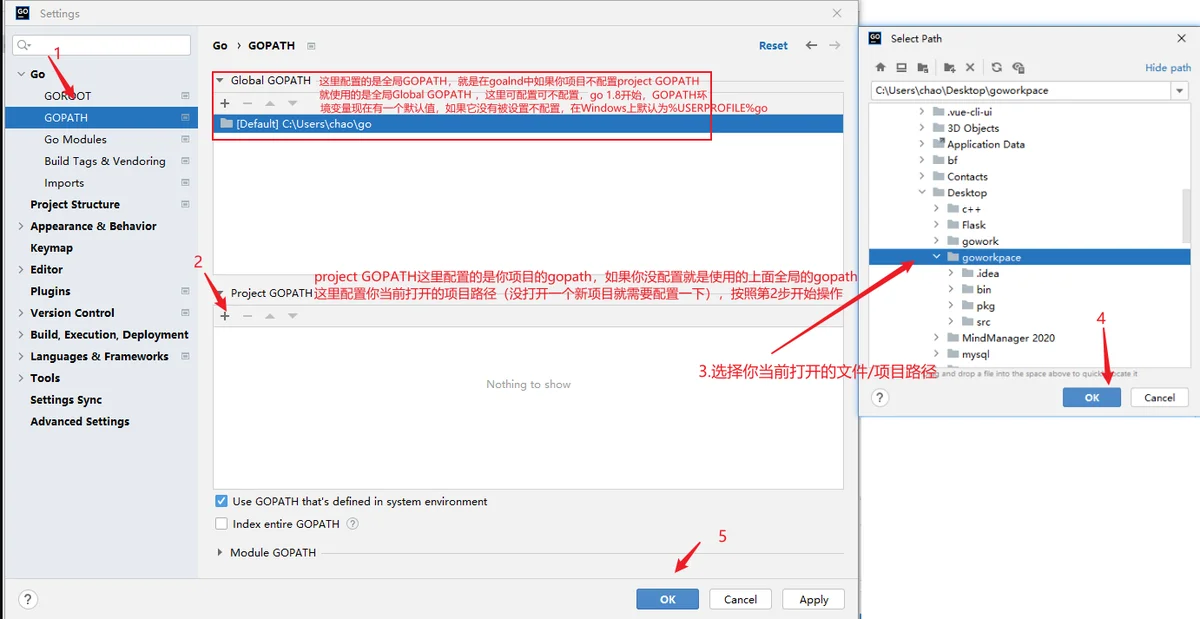The width and height of the screenshot is (1200, 619).
Task: Click the path text field in Select Path
Action: point(1021,91)
